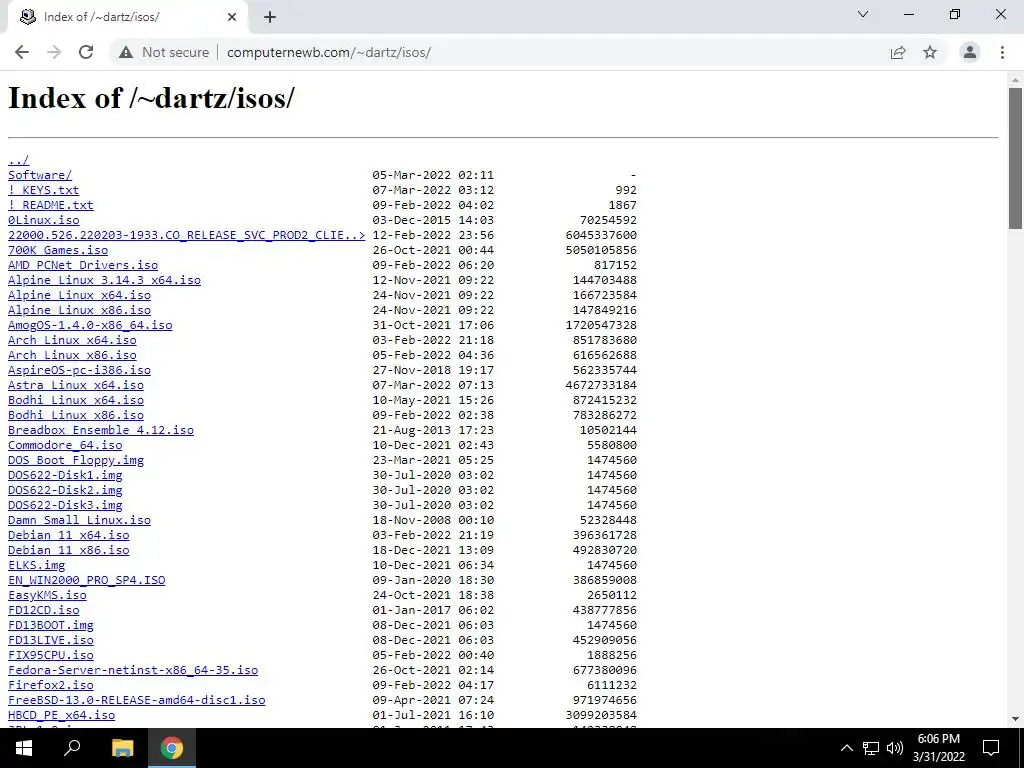Image resolution: width=1024 pixels, height=768 pixels.
Task: Click the scrollbar down arrow
Action: pos(1015,719)
